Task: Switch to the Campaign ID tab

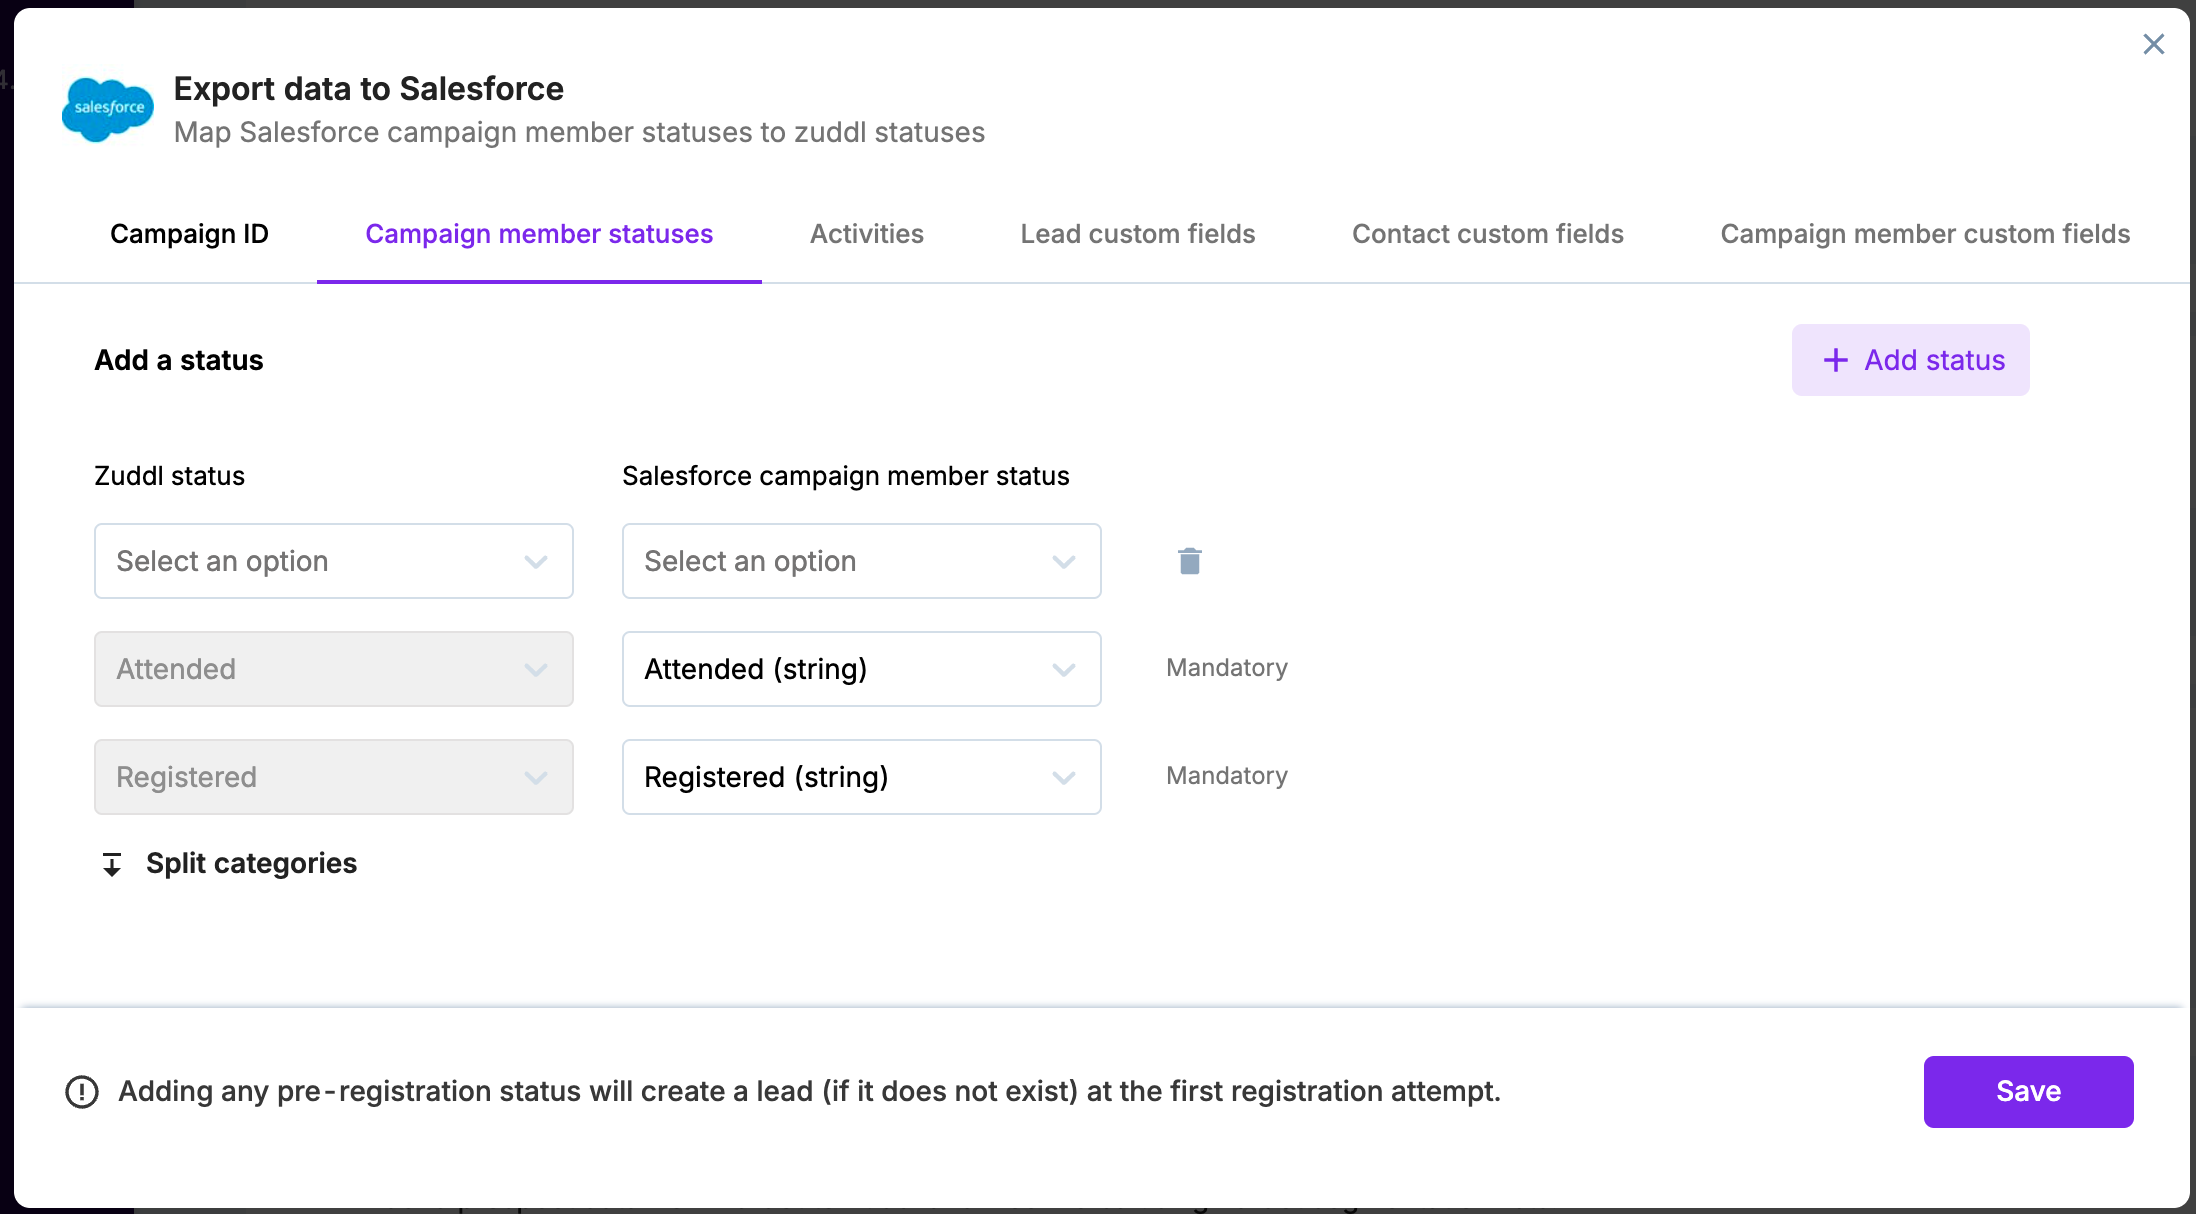Action: pos(189,234)
